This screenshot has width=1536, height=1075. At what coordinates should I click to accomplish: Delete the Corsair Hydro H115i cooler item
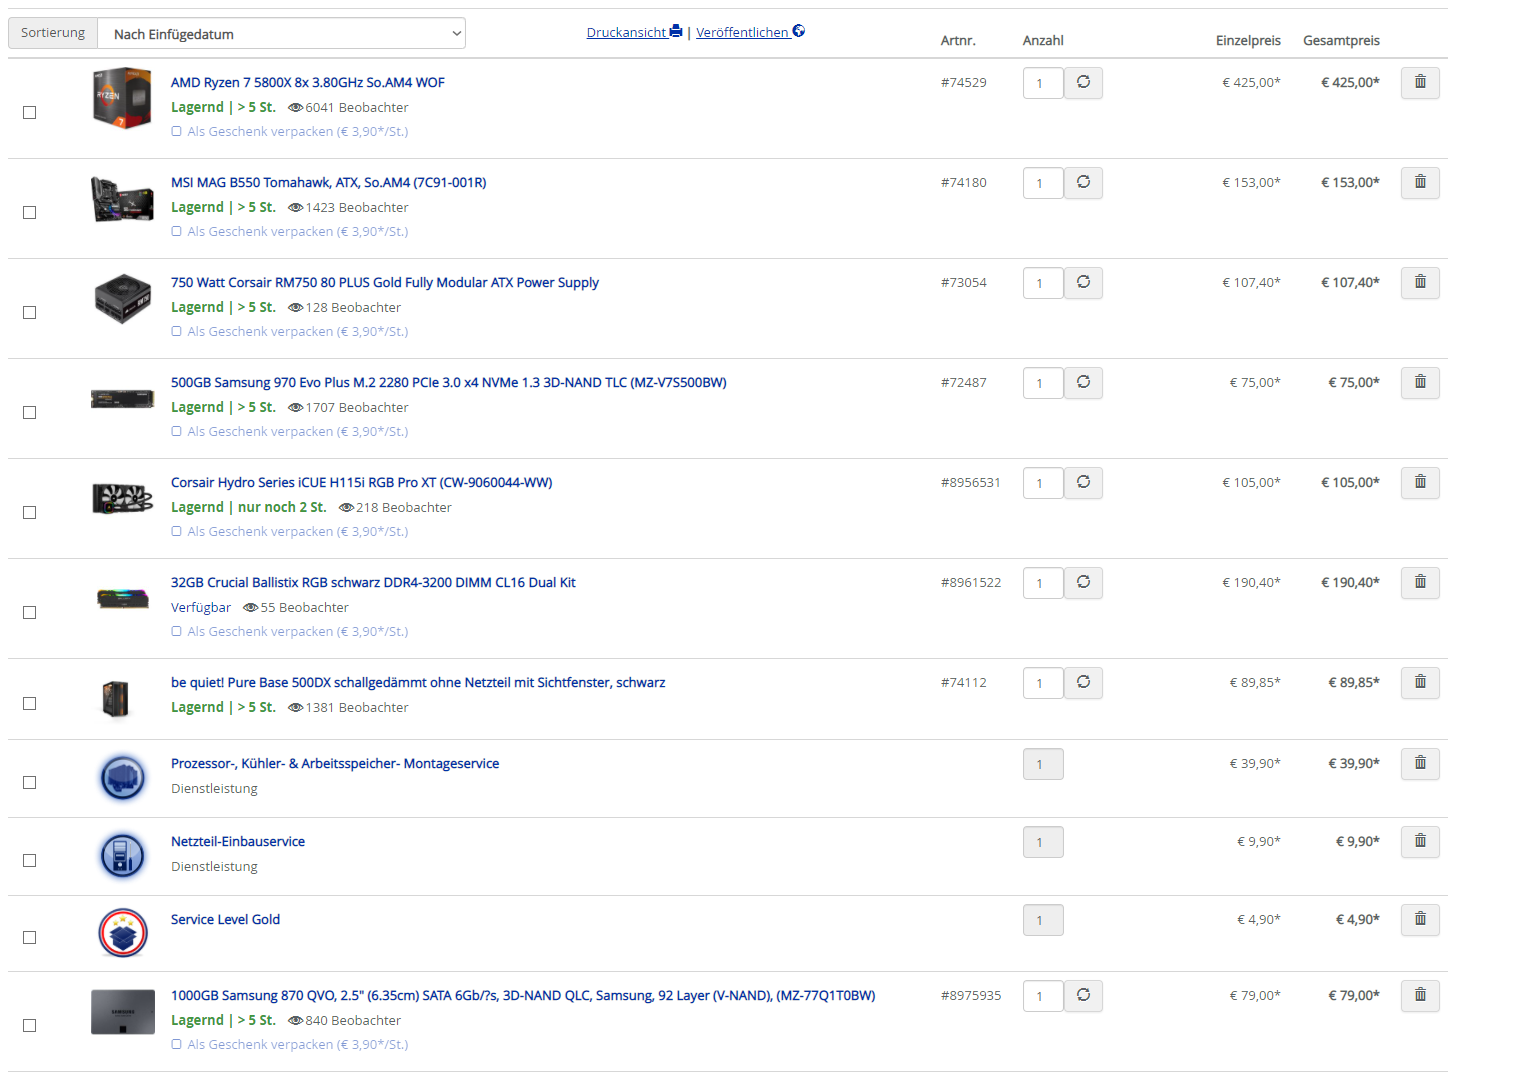click(1420, 483)
